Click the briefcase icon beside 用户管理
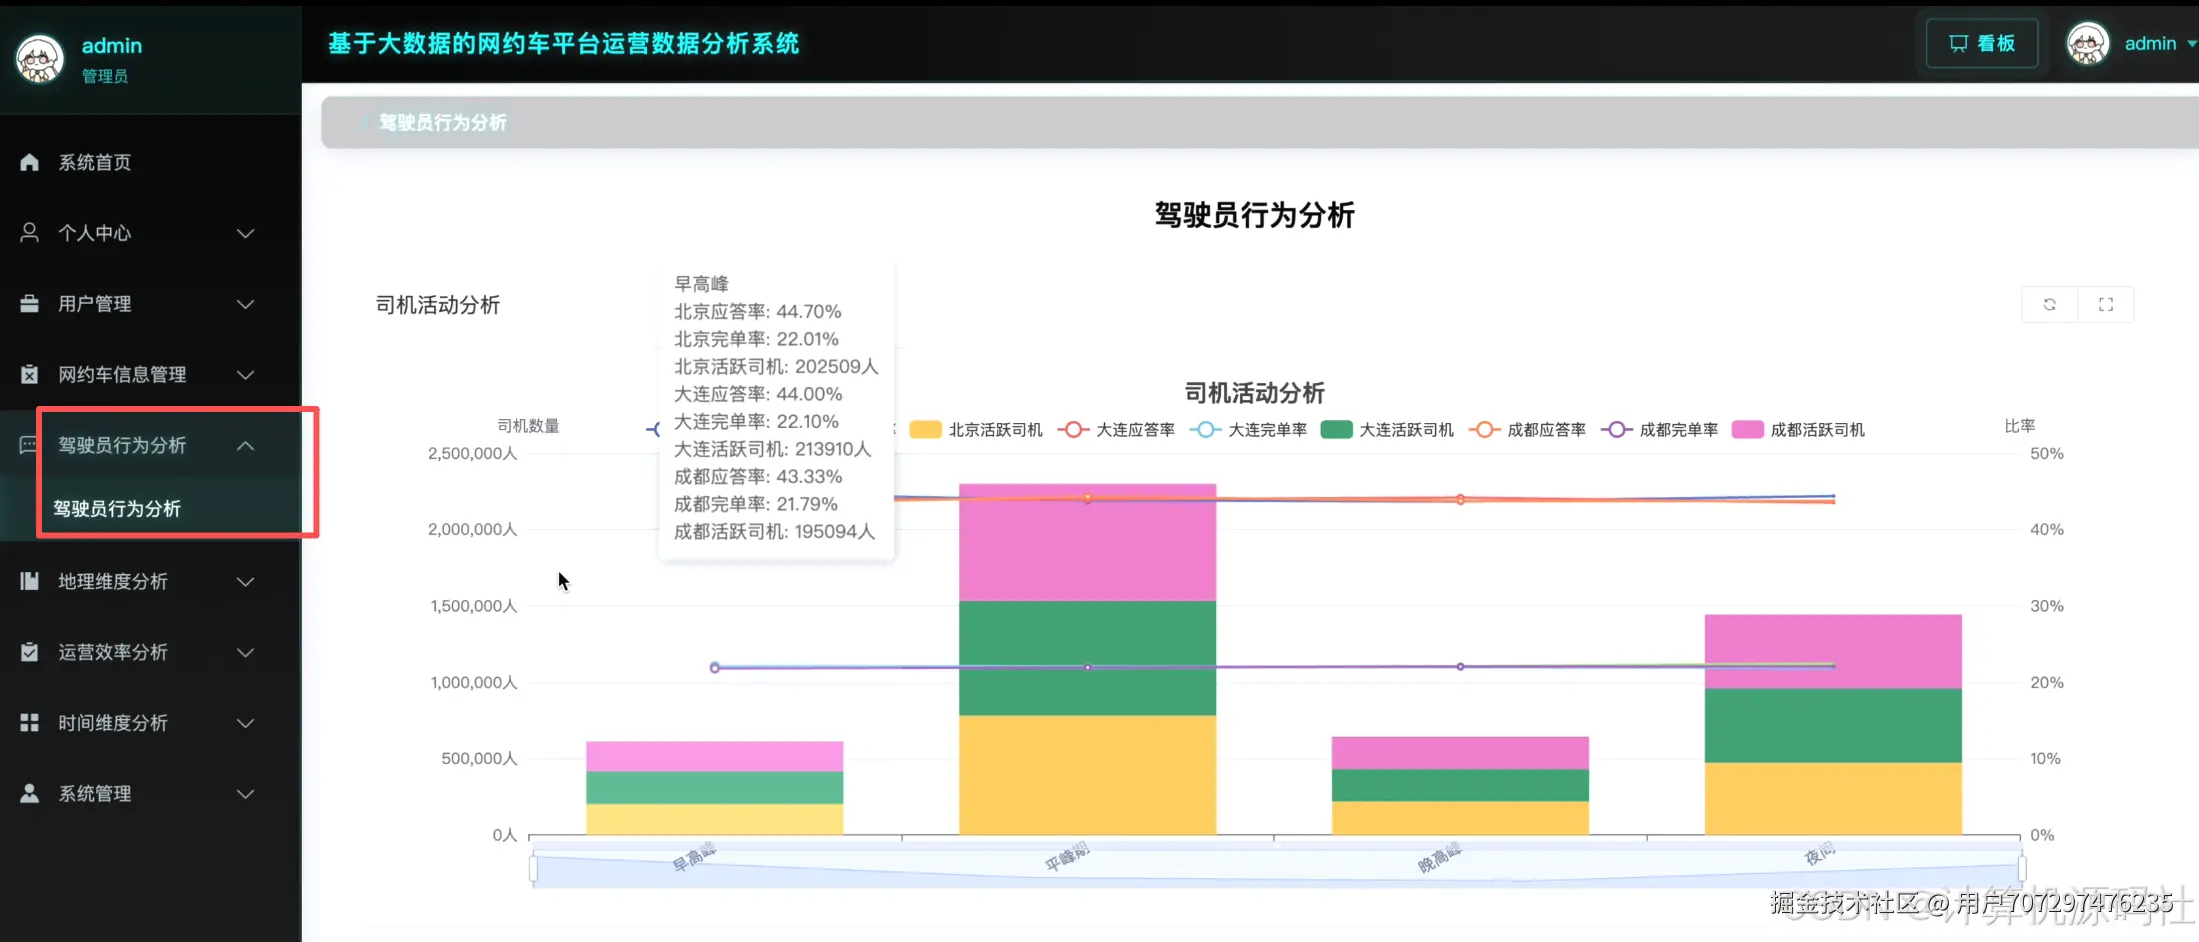 29,303
